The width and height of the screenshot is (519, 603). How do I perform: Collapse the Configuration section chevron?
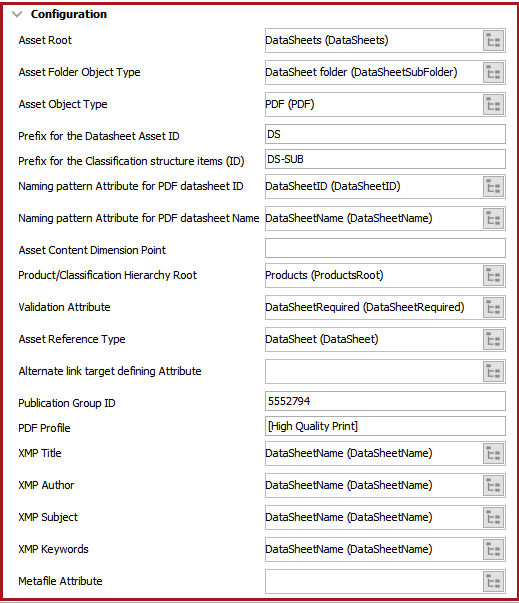pos(17,15)
